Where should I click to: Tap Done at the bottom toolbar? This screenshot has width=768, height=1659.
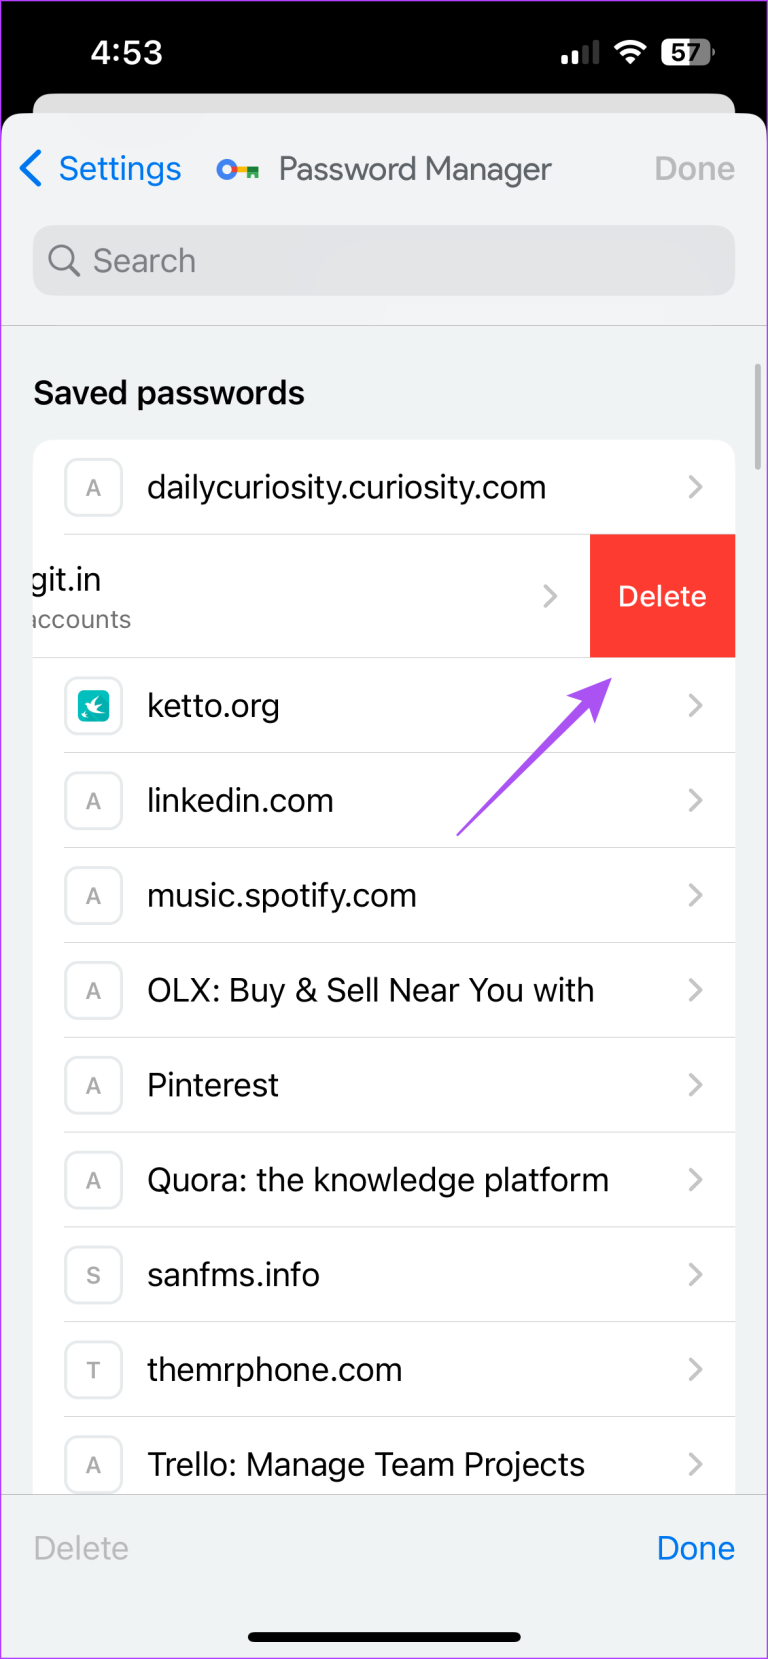(696, 1547)
